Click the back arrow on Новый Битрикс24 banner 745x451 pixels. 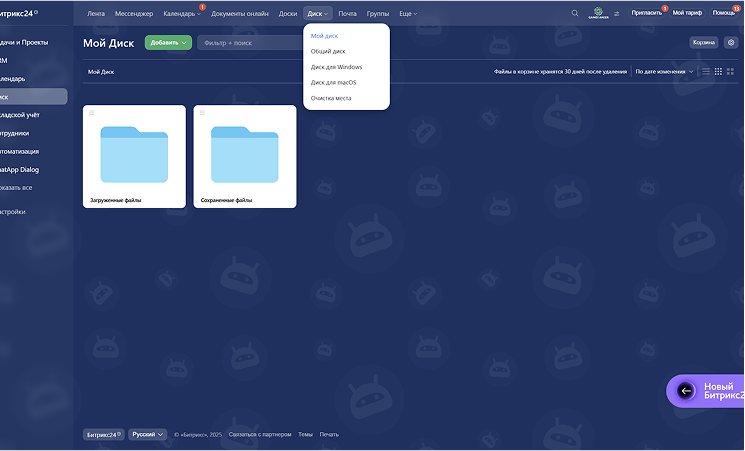point(686,391)
